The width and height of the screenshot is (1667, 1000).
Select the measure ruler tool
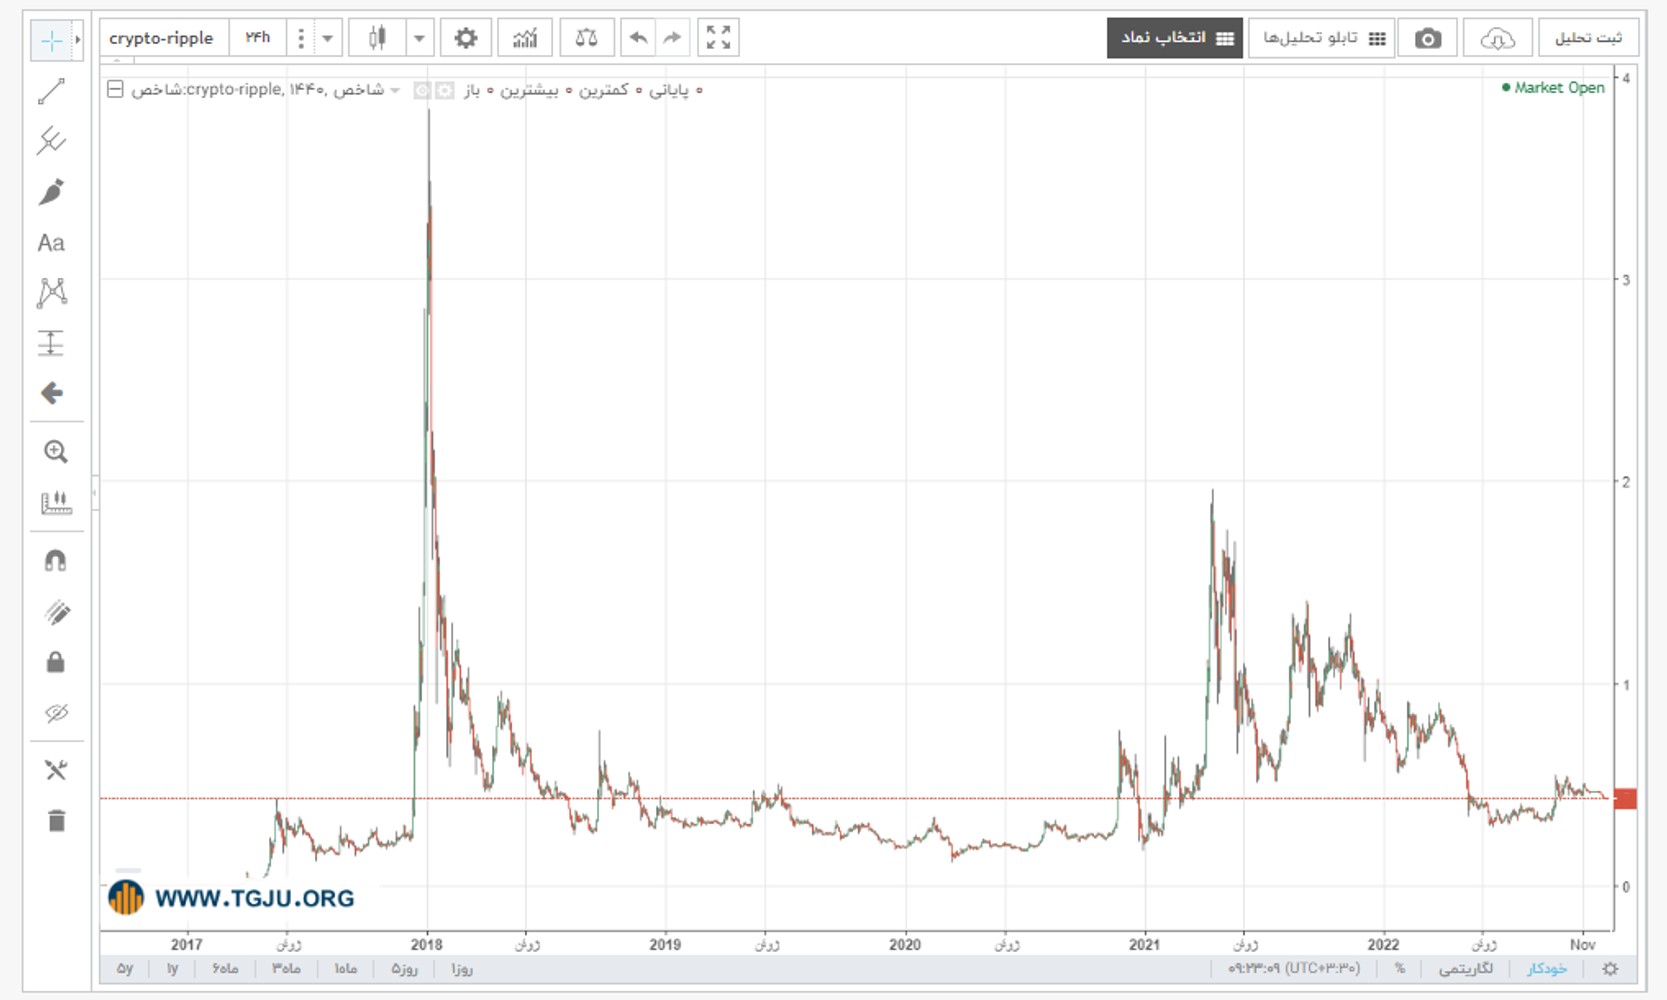[56, 502]
